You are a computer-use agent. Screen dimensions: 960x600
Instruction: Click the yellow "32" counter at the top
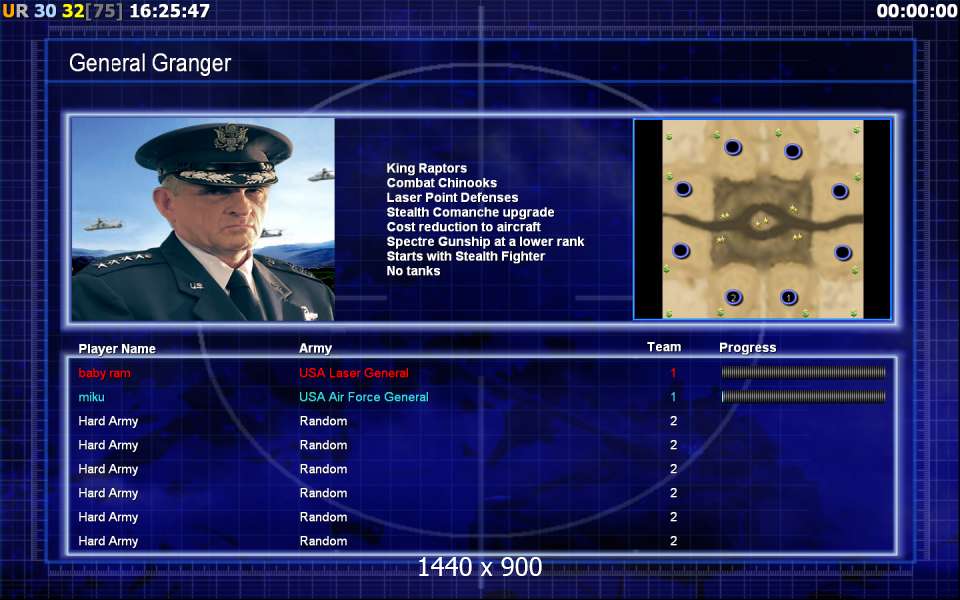[x=73, y=11]
